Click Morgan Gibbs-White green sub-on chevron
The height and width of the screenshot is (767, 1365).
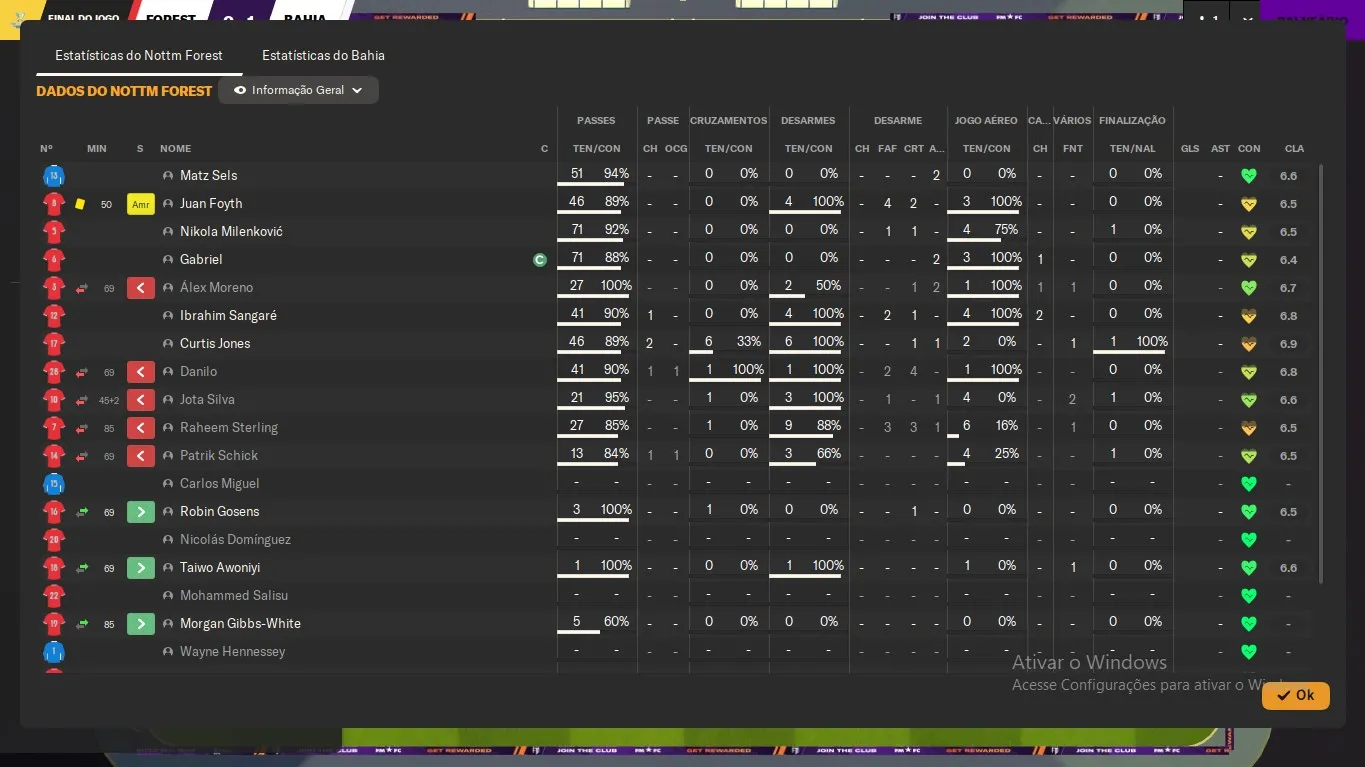[x=141, y=624]
